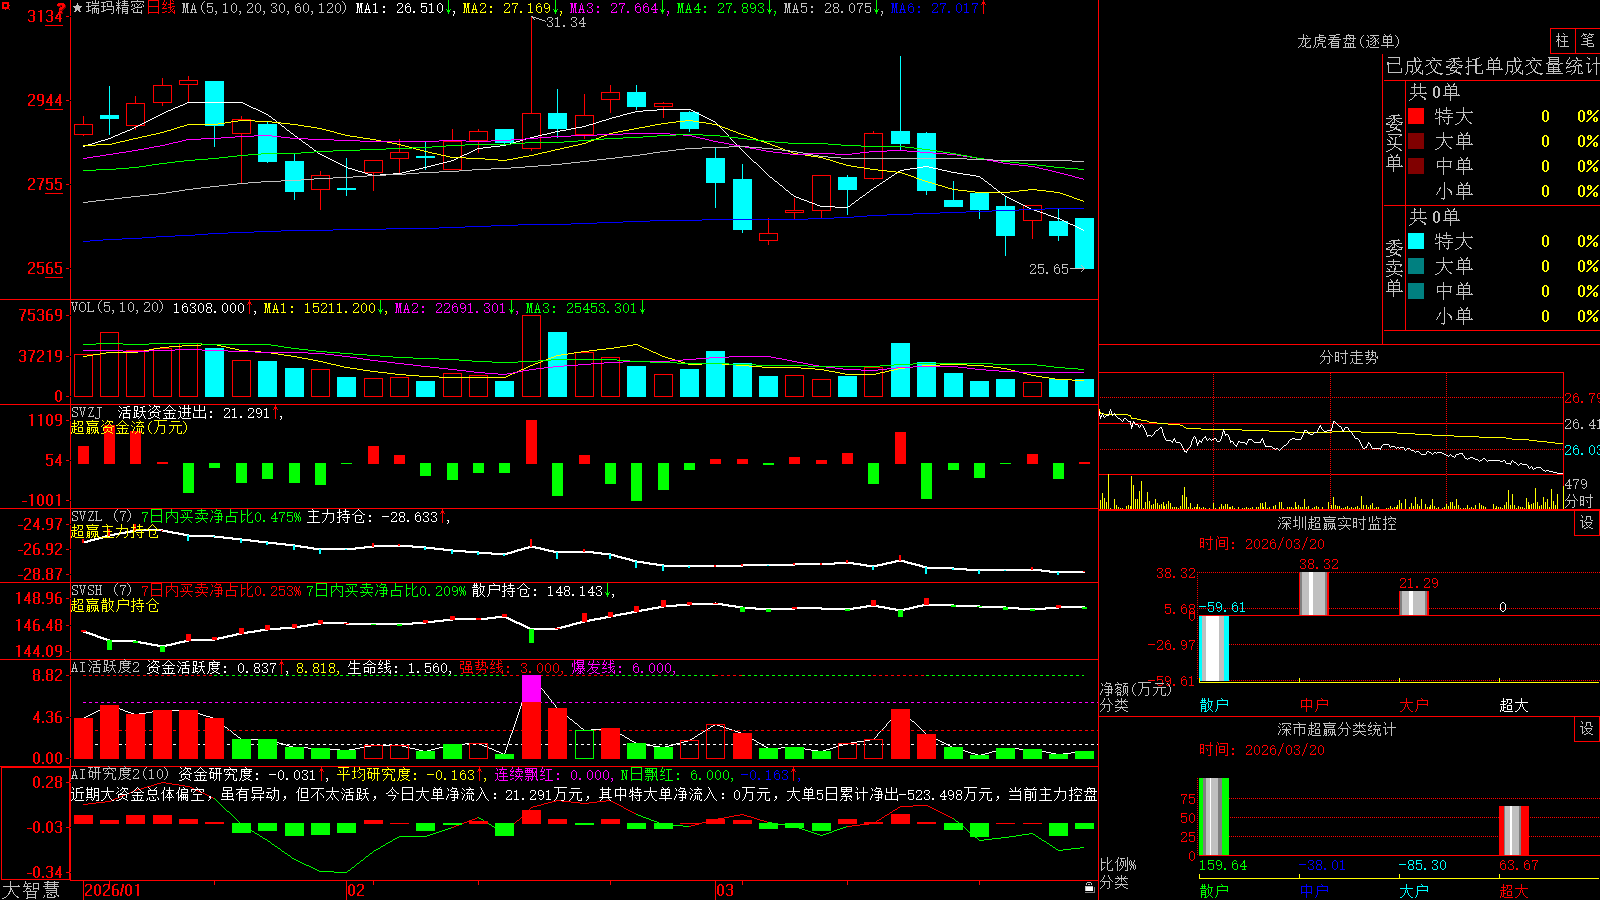Click the 2026/01 date marker
The height and width of the screenshot is (900, 1600).
[x=113, y=890]
